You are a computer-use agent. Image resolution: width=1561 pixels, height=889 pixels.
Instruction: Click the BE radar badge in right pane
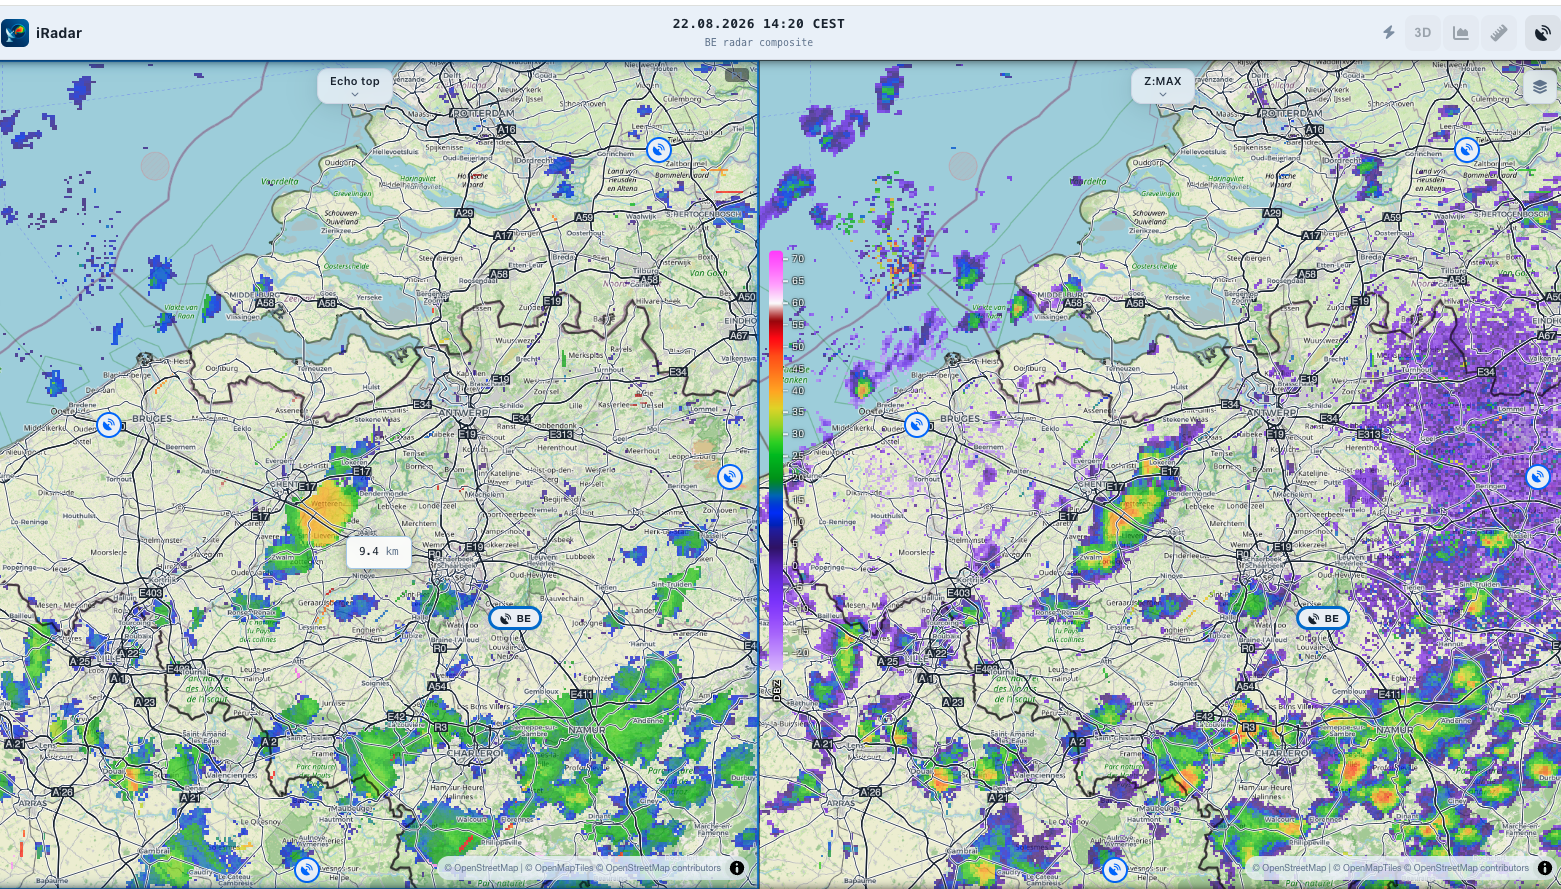coord(1323,618)
